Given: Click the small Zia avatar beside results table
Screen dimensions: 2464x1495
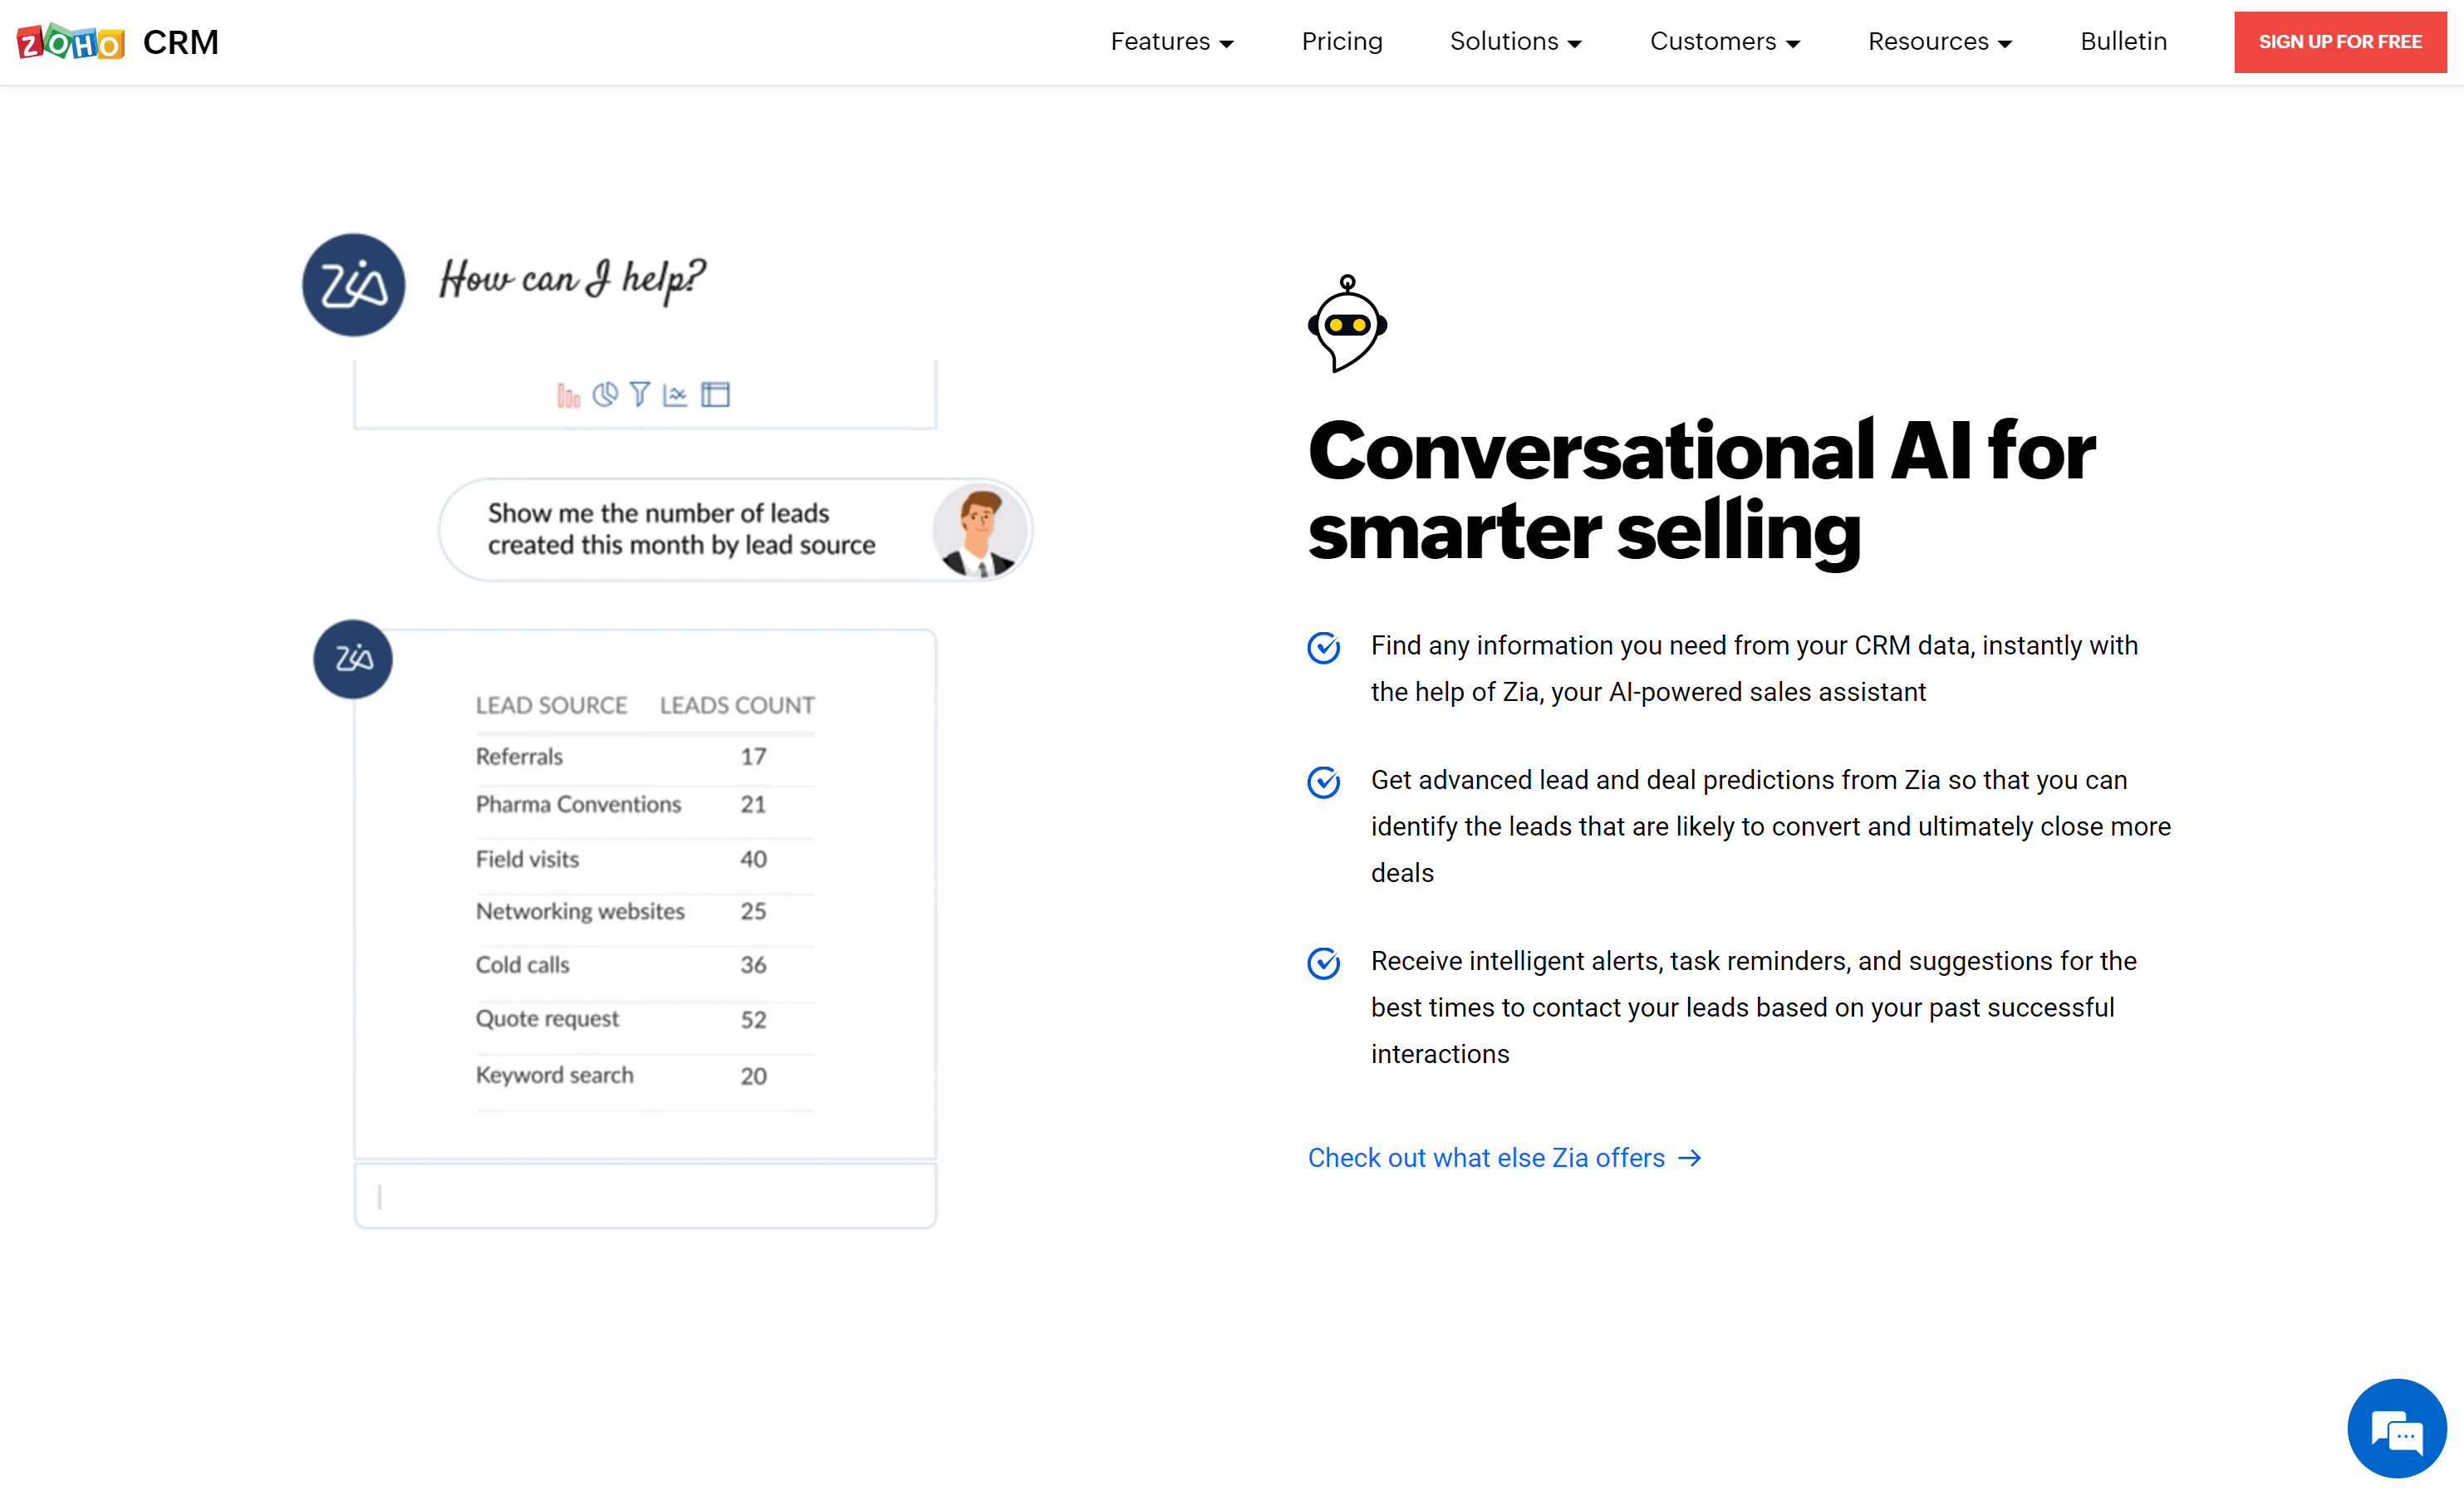Looking at the screenshot, I should pos(353,659).
